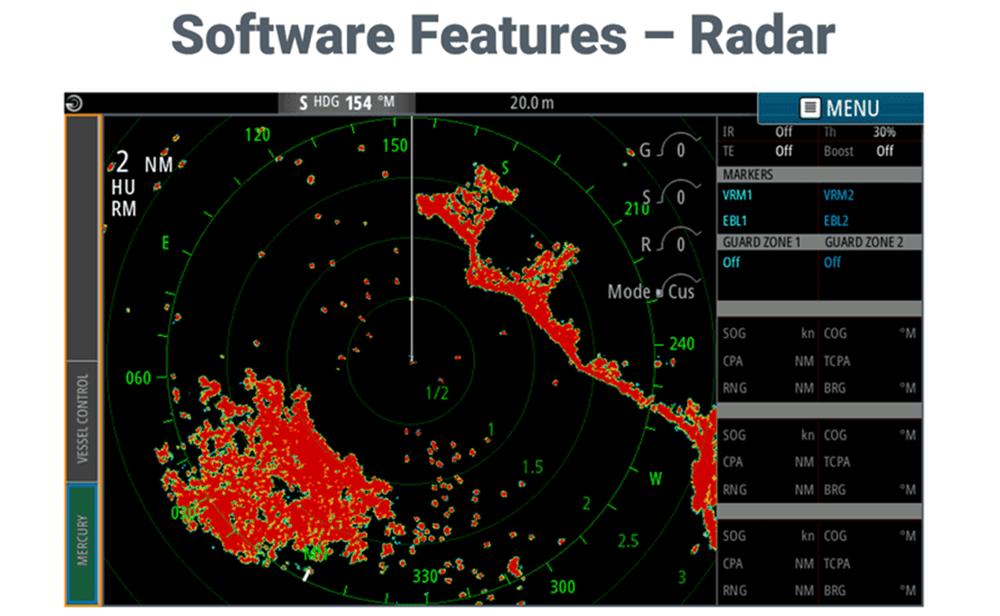This screenshot has width=1000, height=616.
Task: Tap the home icon in top-left corner
Action: coord(74,103)
